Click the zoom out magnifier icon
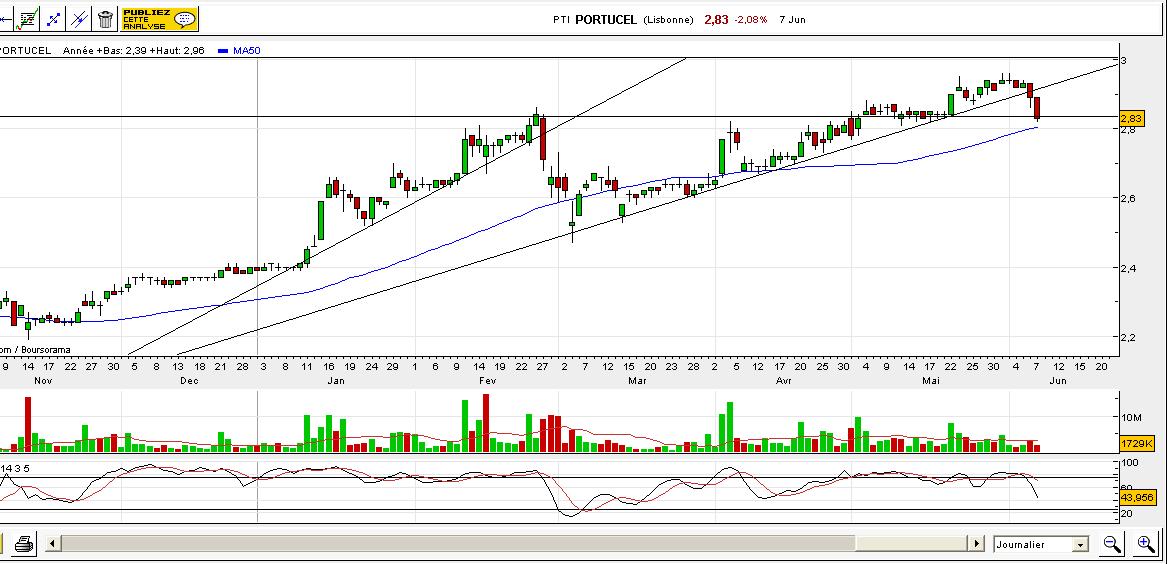1167x564 pixels. (x=1111, y=544)
